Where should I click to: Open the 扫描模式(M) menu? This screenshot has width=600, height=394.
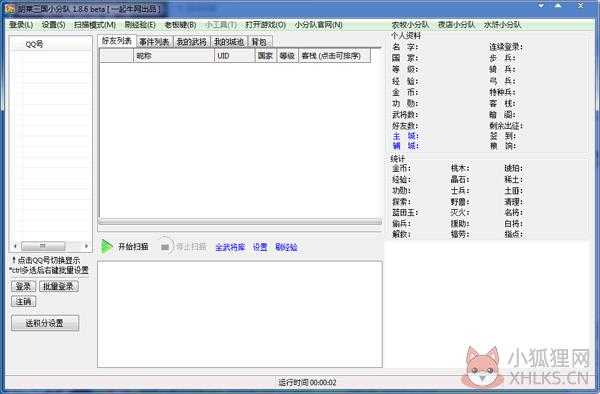tap(95, 25)
